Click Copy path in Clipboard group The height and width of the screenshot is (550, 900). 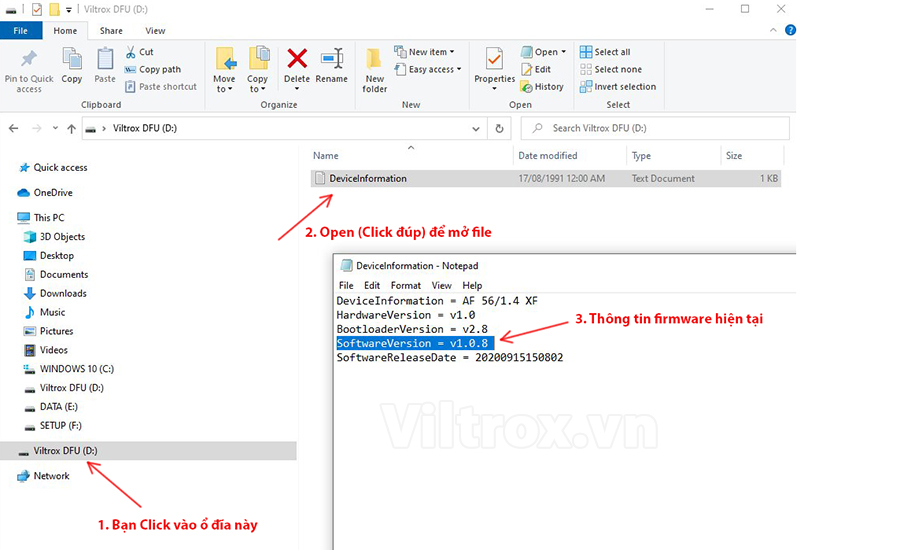[153, 69]
